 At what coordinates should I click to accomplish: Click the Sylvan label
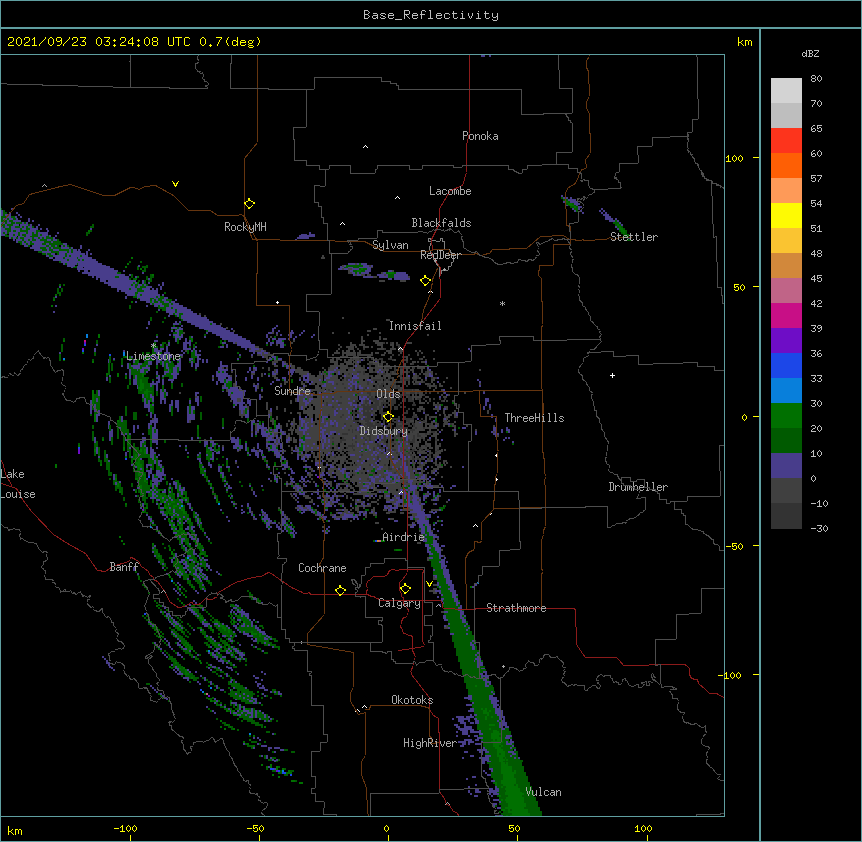pyautogui.click(x=390, y=245)
